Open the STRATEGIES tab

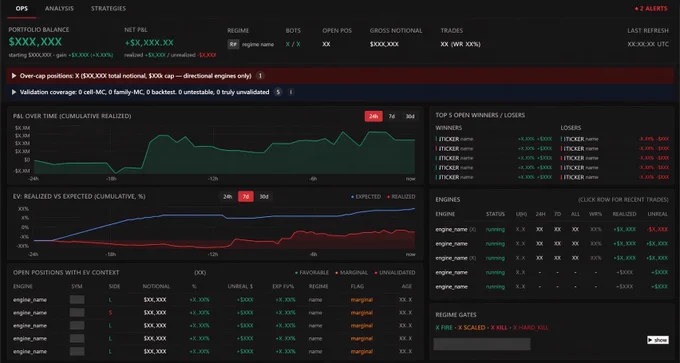point(108,9)
